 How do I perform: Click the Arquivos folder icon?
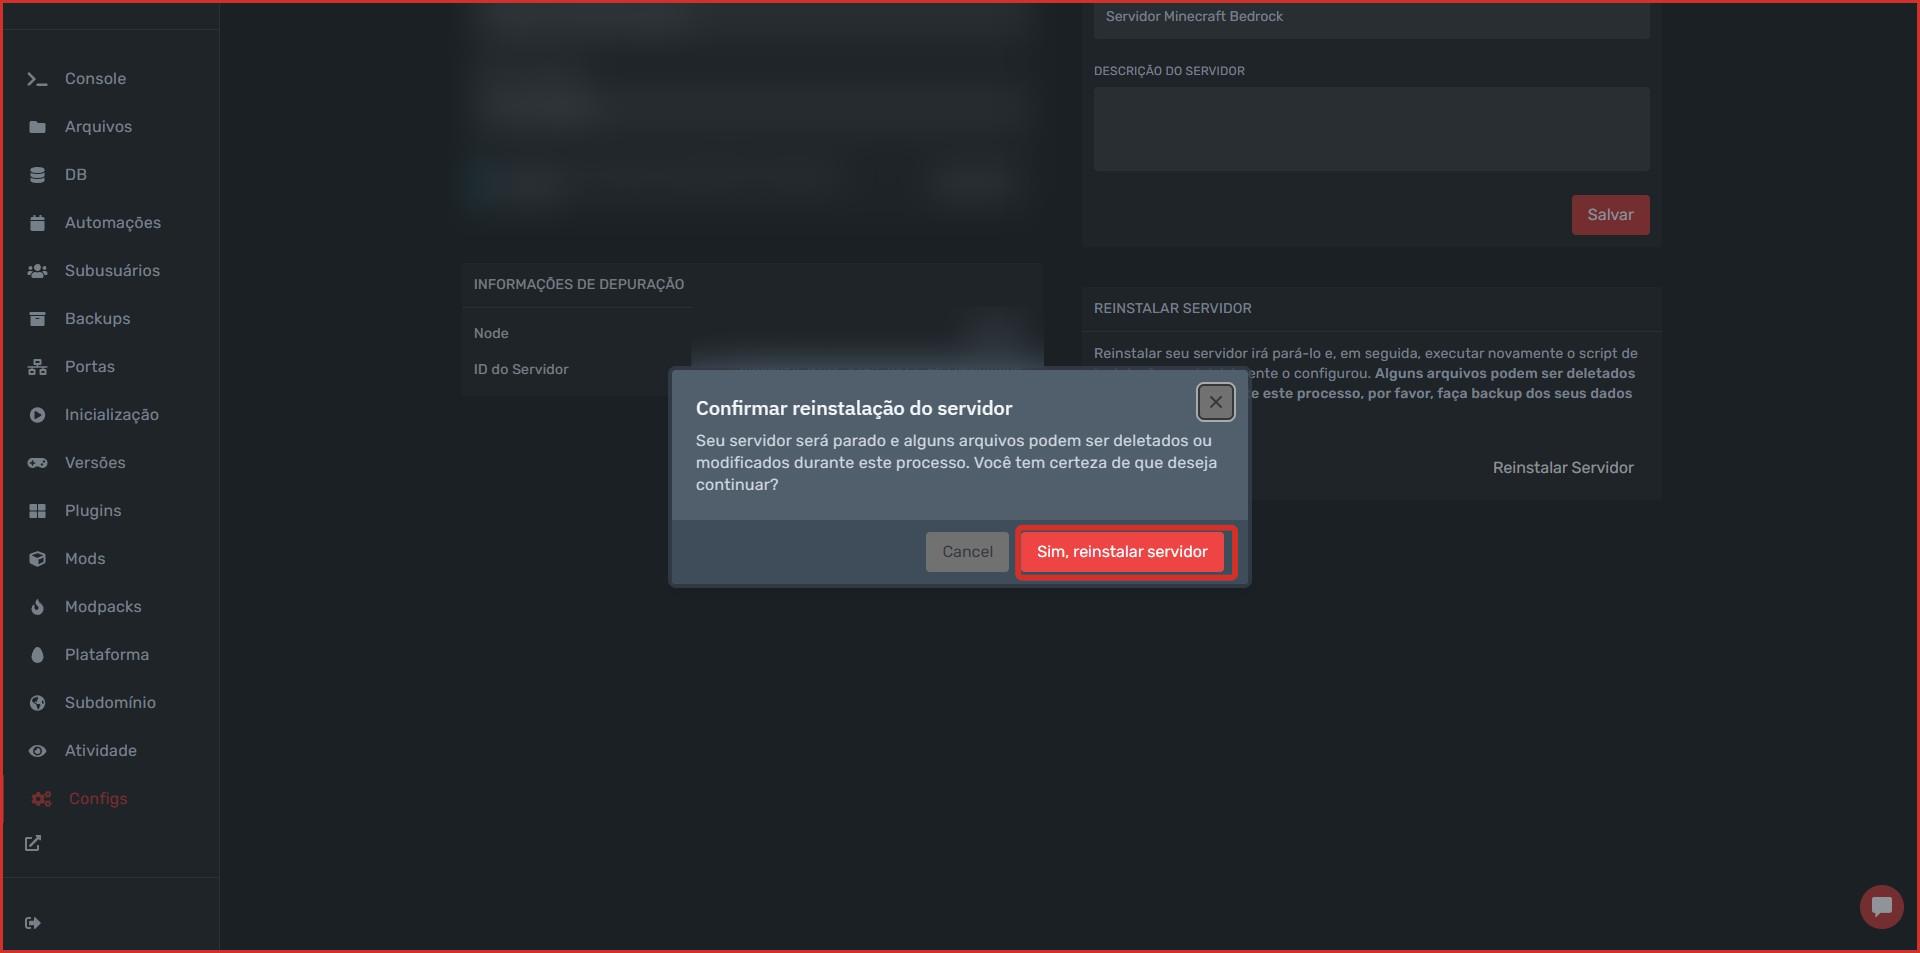pos(37,127)
